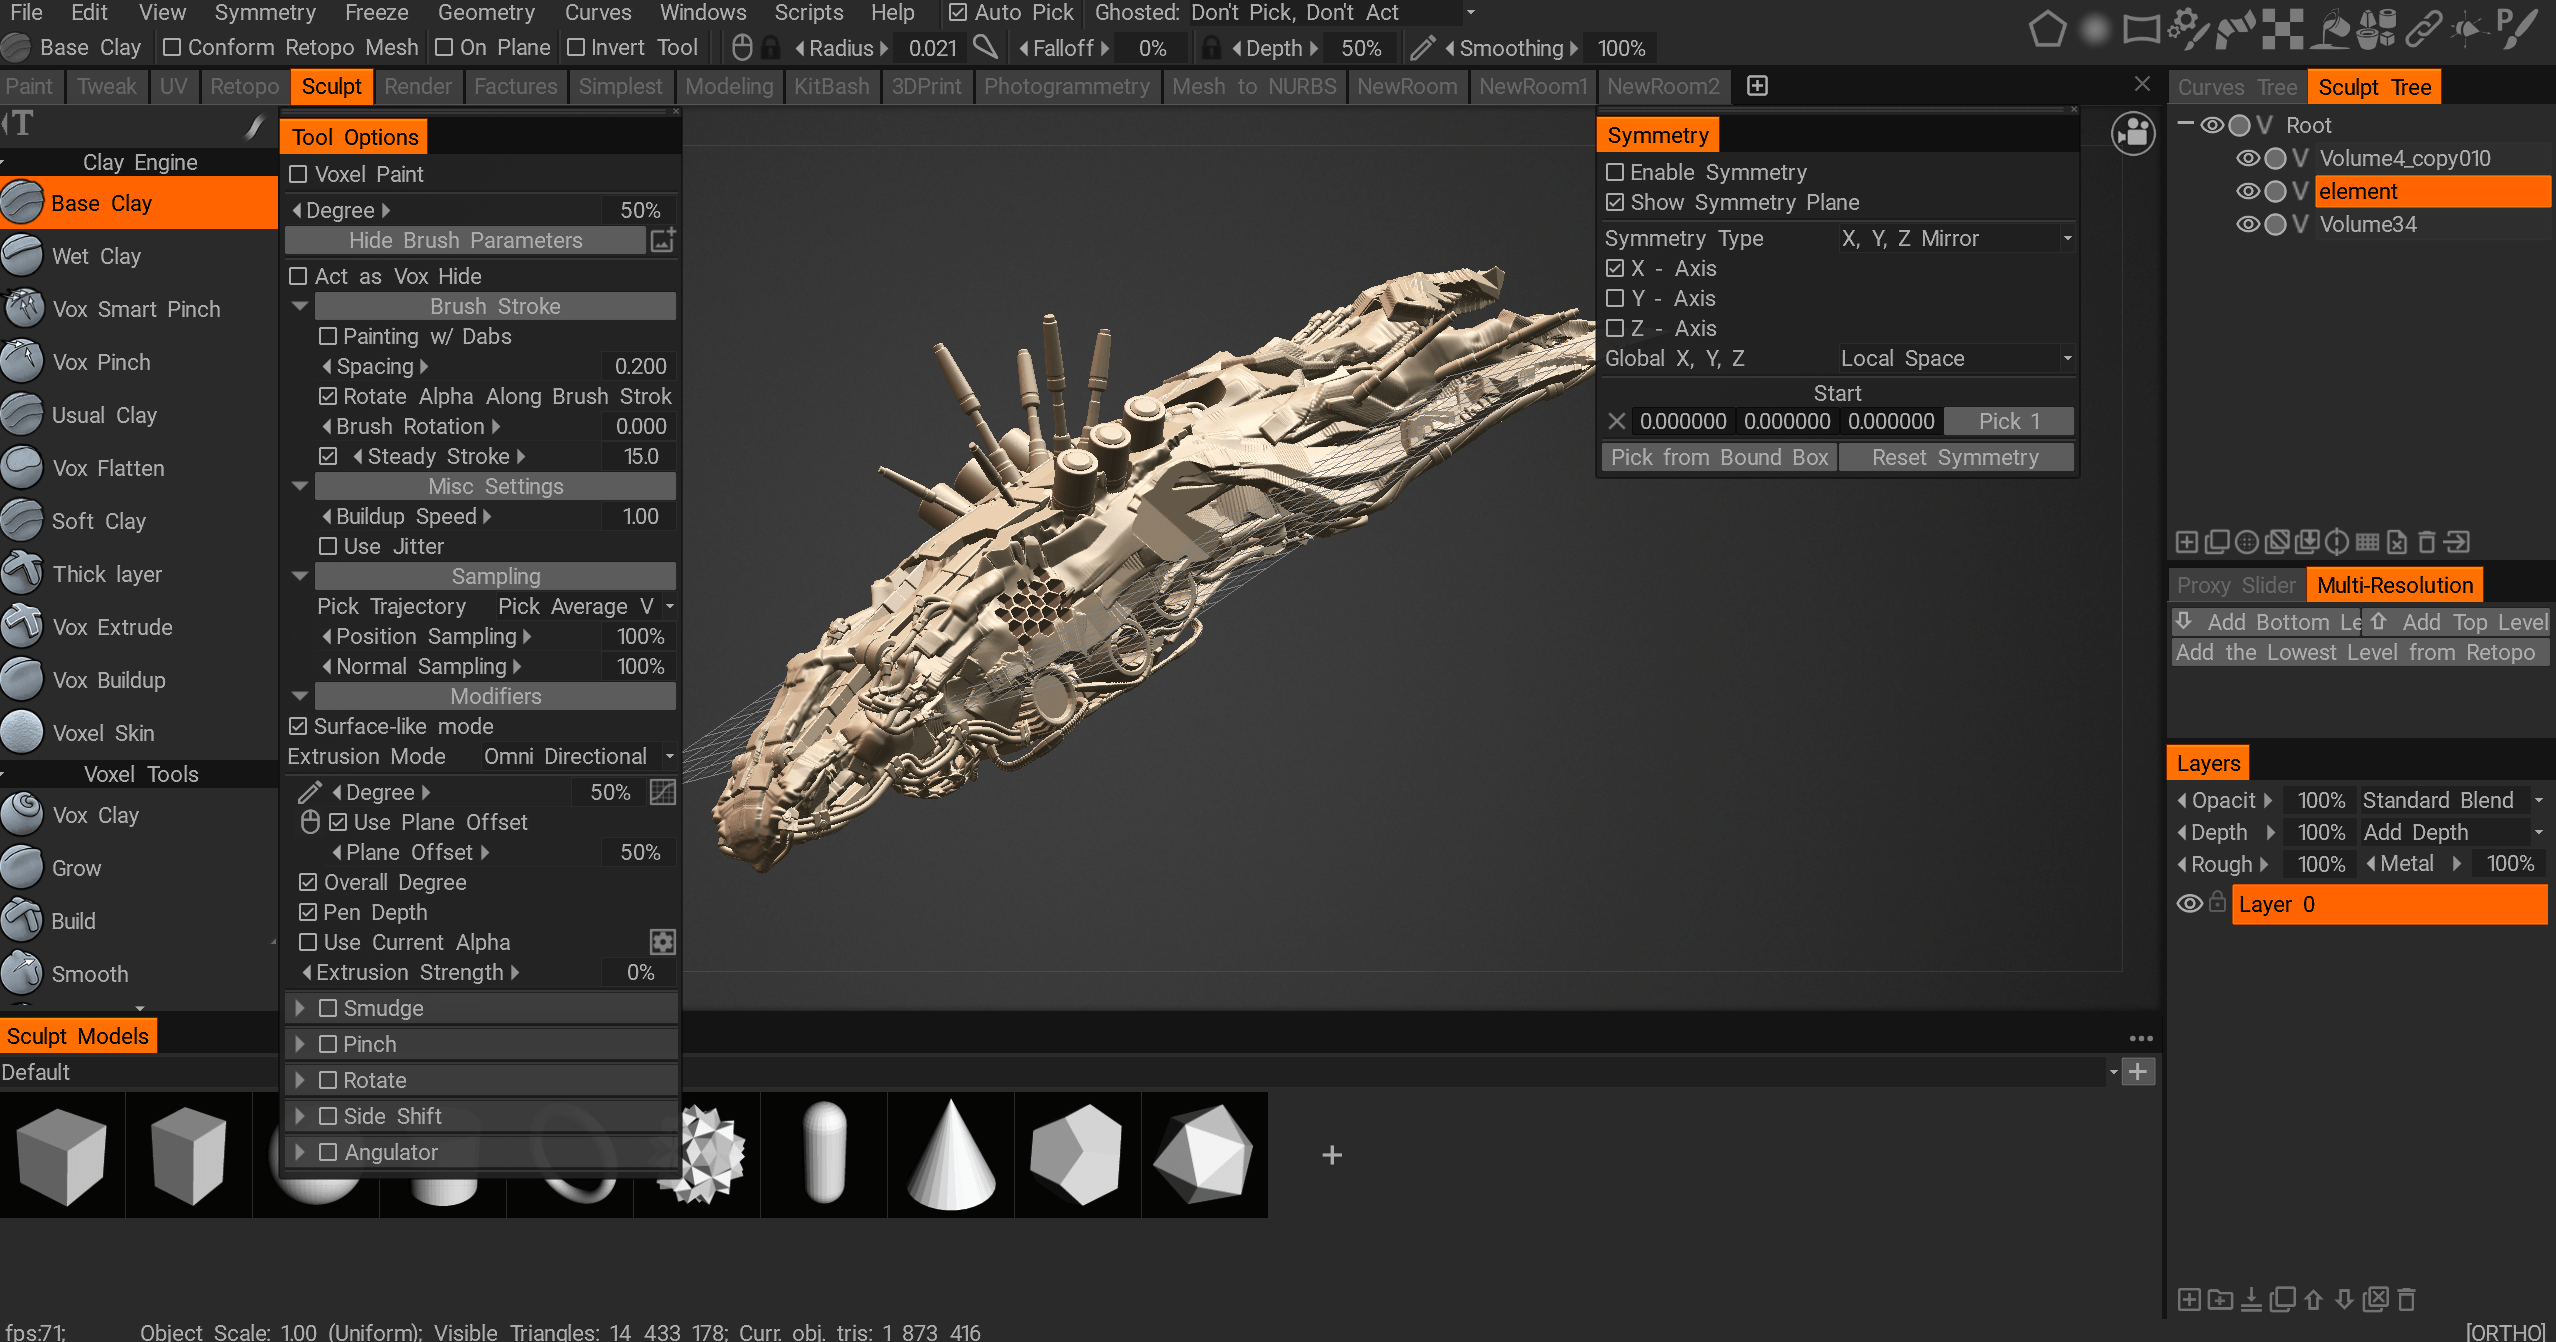Tick the Enable Symmetry checkbox

[x=1614, y=172]
